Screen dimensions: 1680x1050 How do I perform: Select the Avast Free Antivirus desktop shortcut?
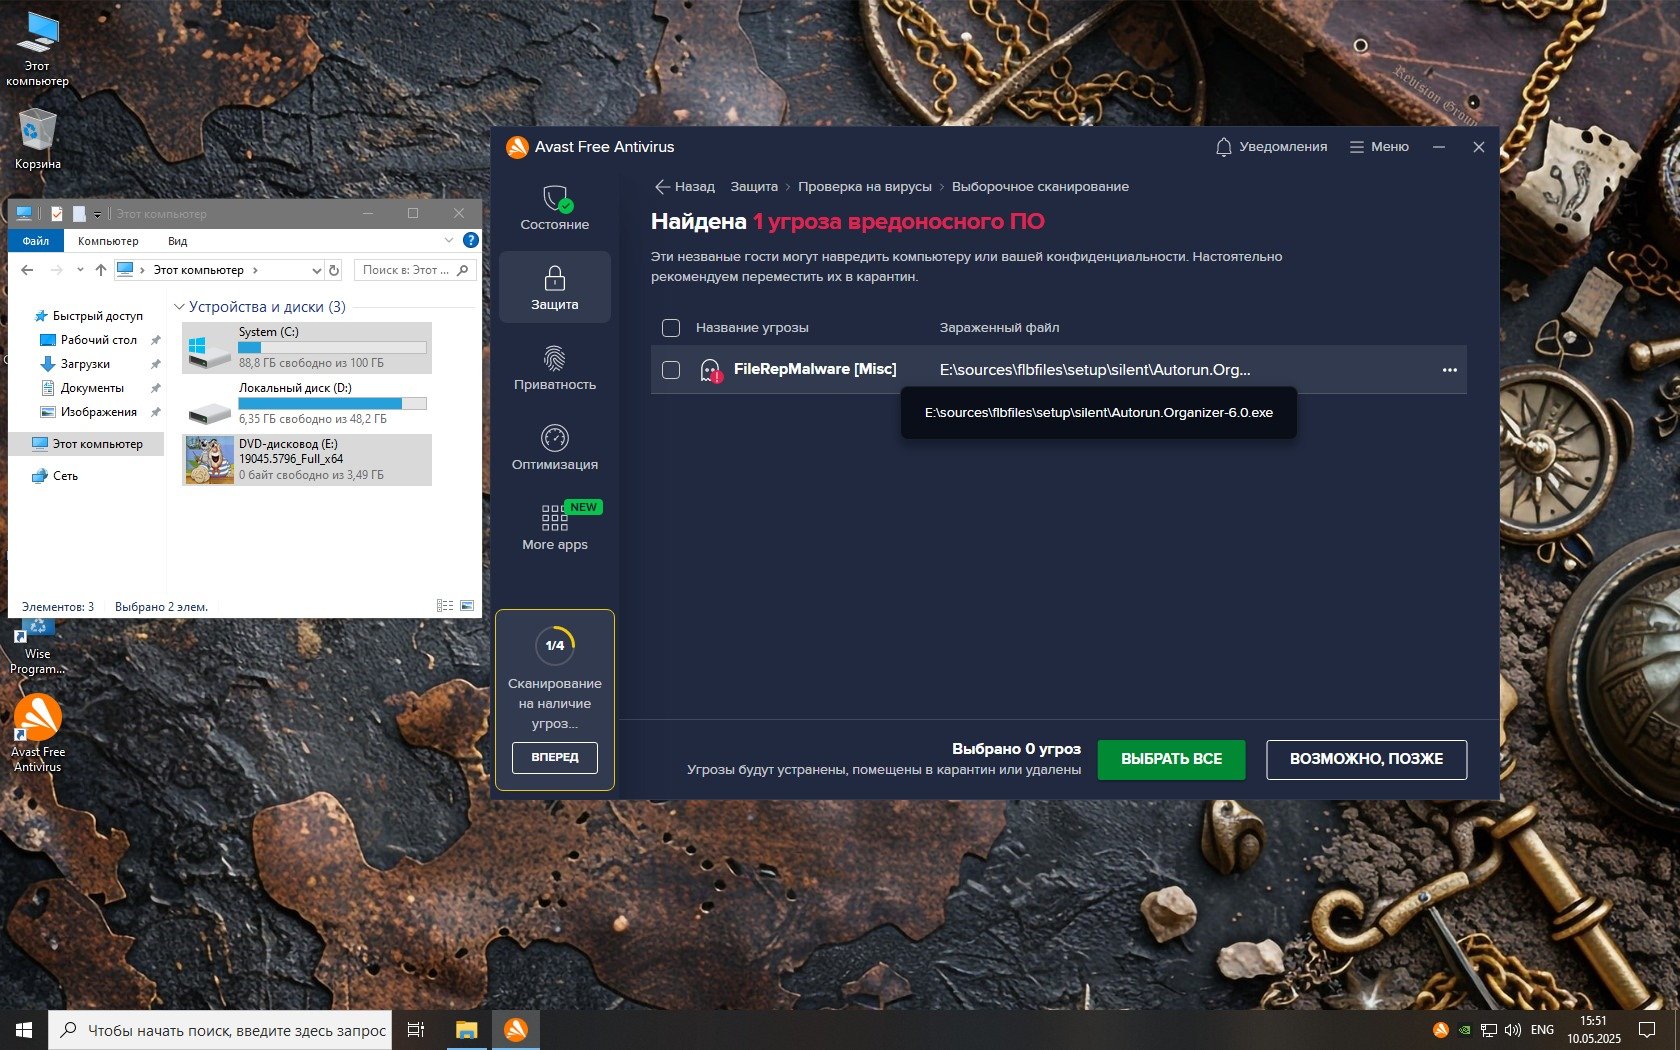click(x=38, y=734)
